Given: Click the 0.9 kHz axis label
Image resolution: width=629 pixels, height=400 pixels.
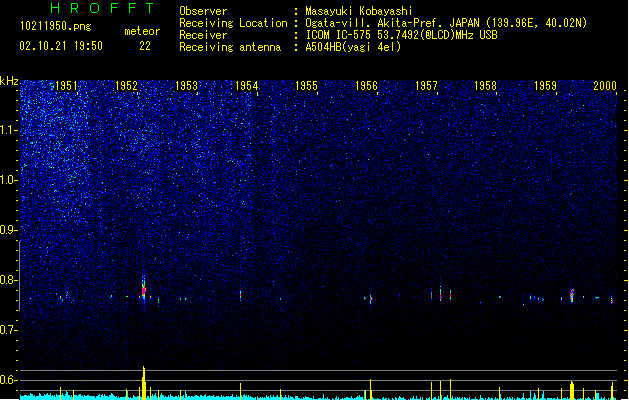Looking at the screenshot, I should coord(8,230).
